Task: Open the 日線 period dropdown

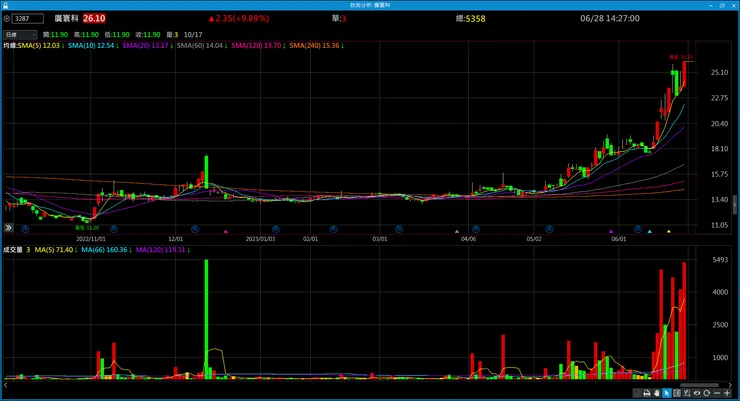Action: 20,35
